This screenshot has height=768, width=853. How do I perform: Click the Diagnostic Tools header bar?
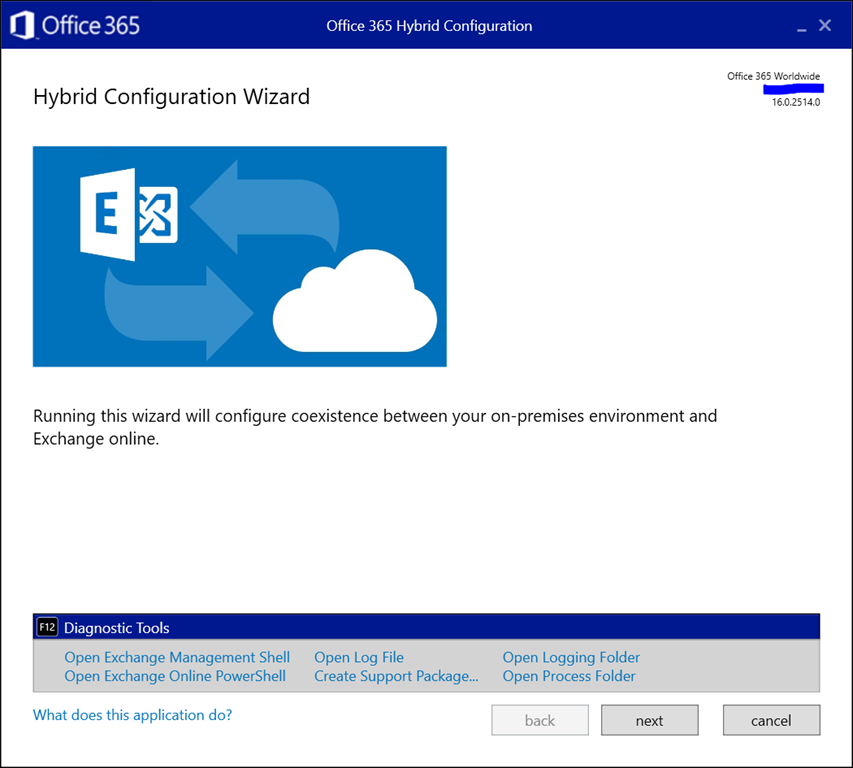tap(427, 628)
